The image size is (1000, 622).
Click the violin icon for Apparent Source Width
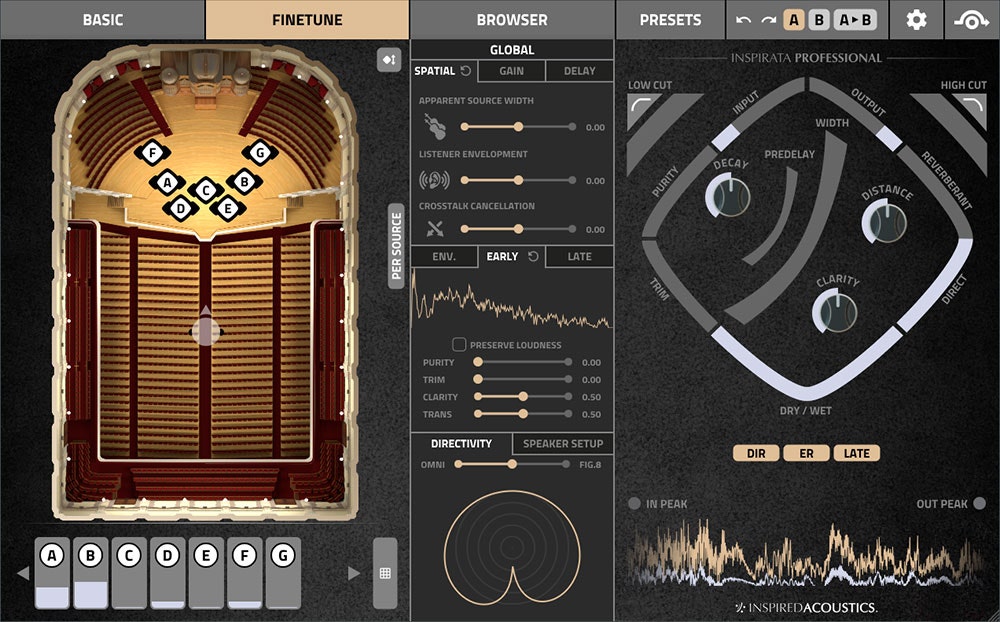pos(435,126)
